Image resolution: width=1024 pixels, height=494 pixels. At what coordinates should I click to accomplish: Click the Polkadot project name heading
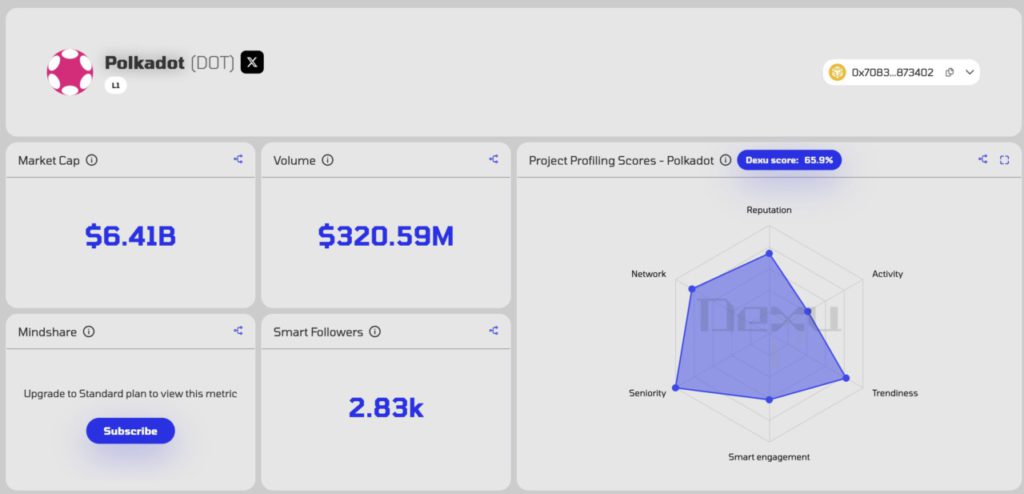(x=146, y=63)
